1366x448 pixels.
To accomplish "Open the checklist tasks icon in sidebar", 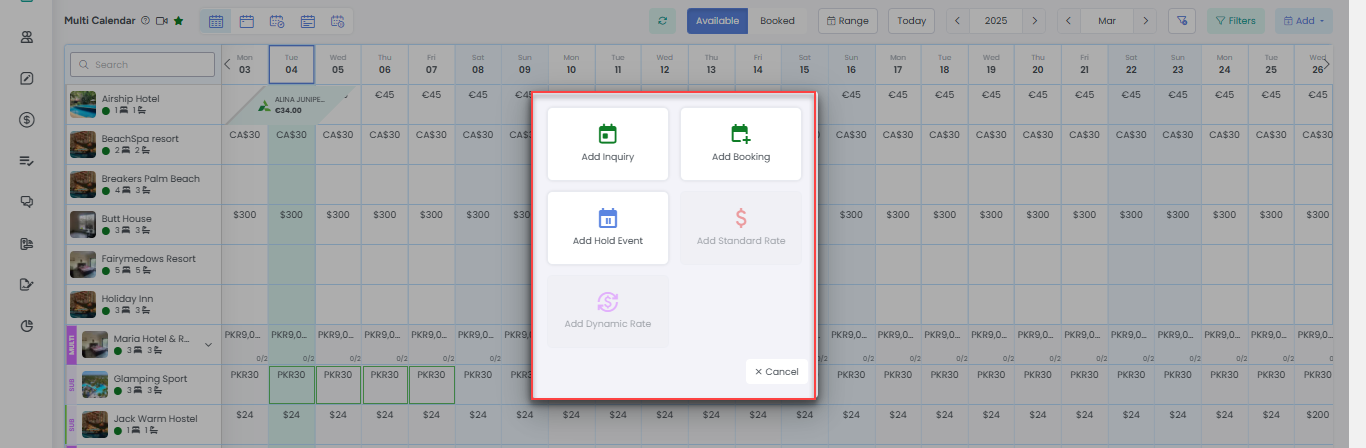I will click(27, 161).
